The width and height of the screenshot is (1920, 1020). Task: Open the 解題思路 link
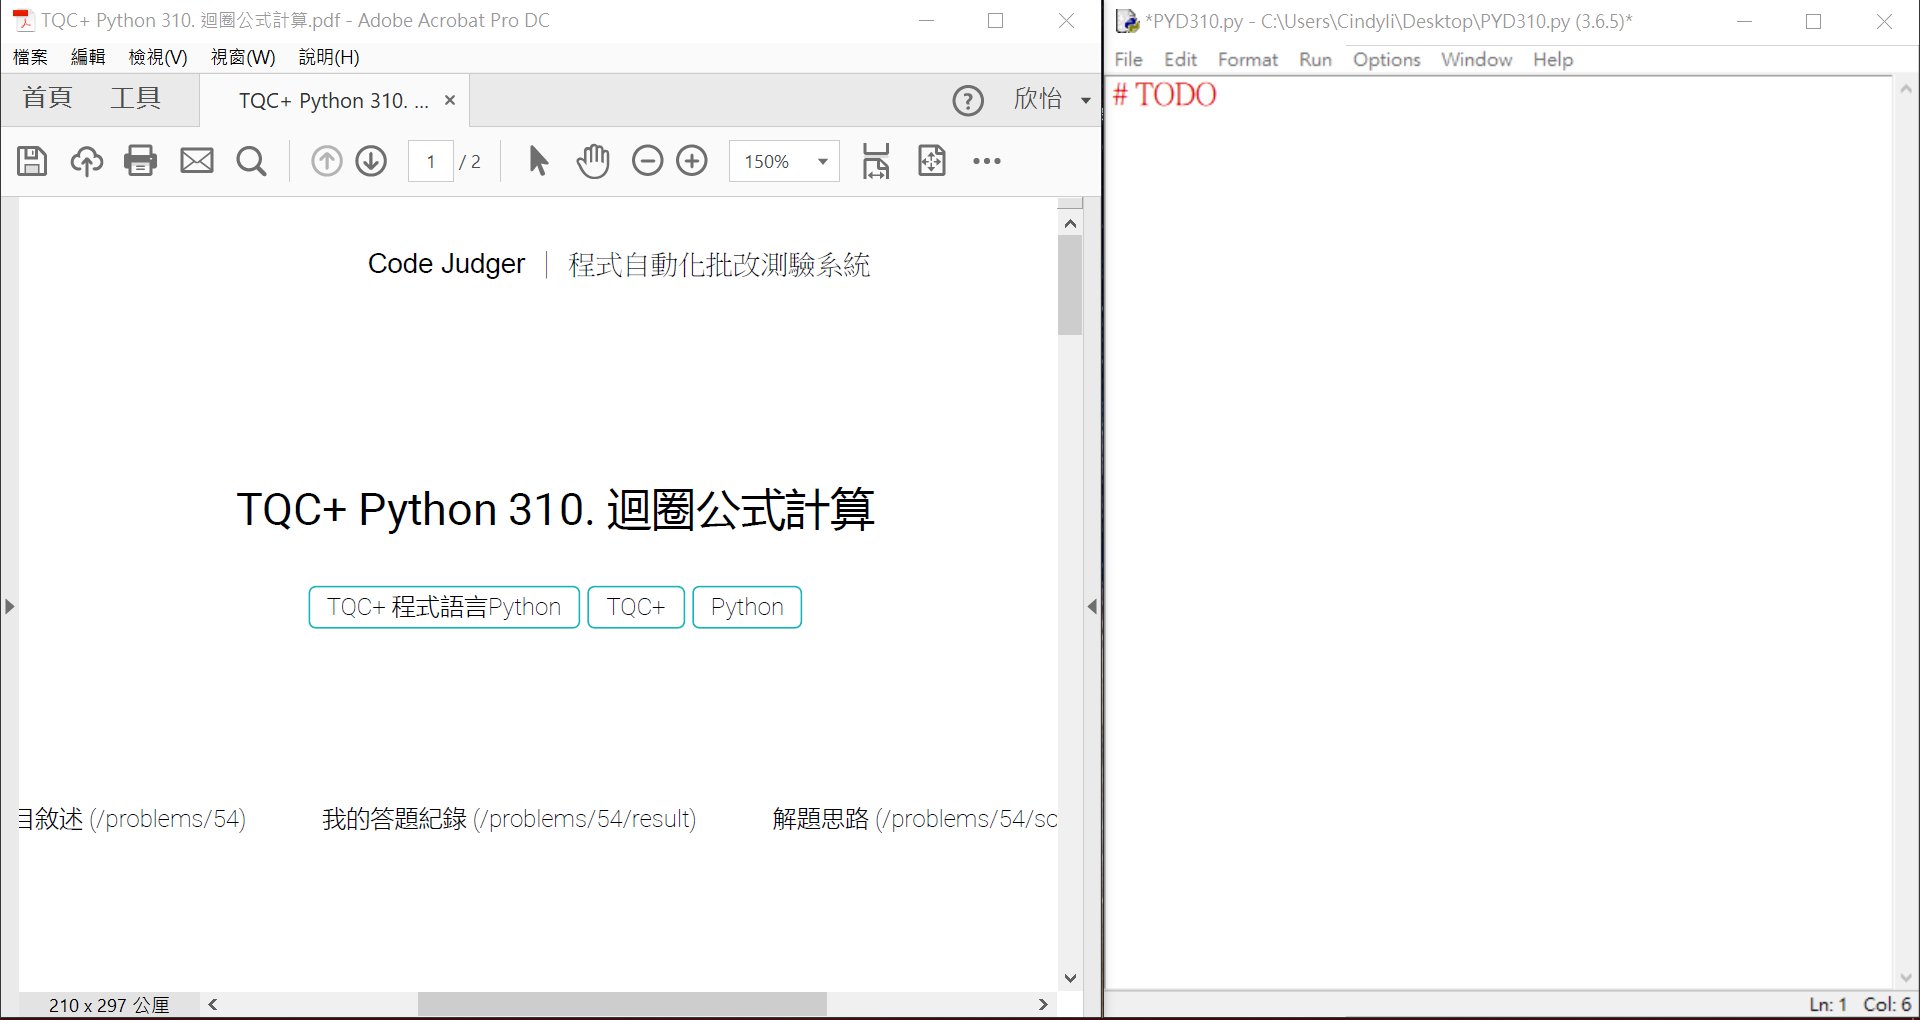pos(914,819)
